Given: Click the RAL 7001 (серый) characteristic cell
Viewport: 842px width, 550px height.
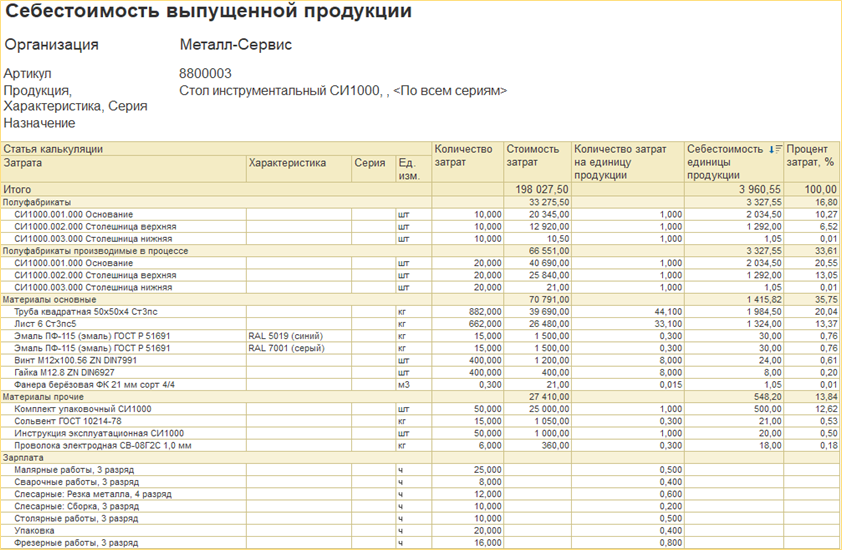Looking at the screenshot, I should point(286,347).
